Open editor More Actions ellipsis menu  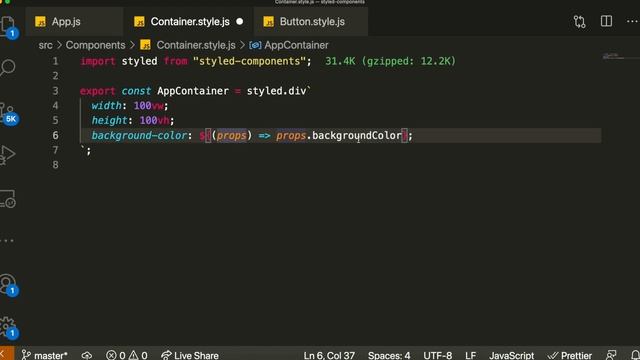[632, 21]
